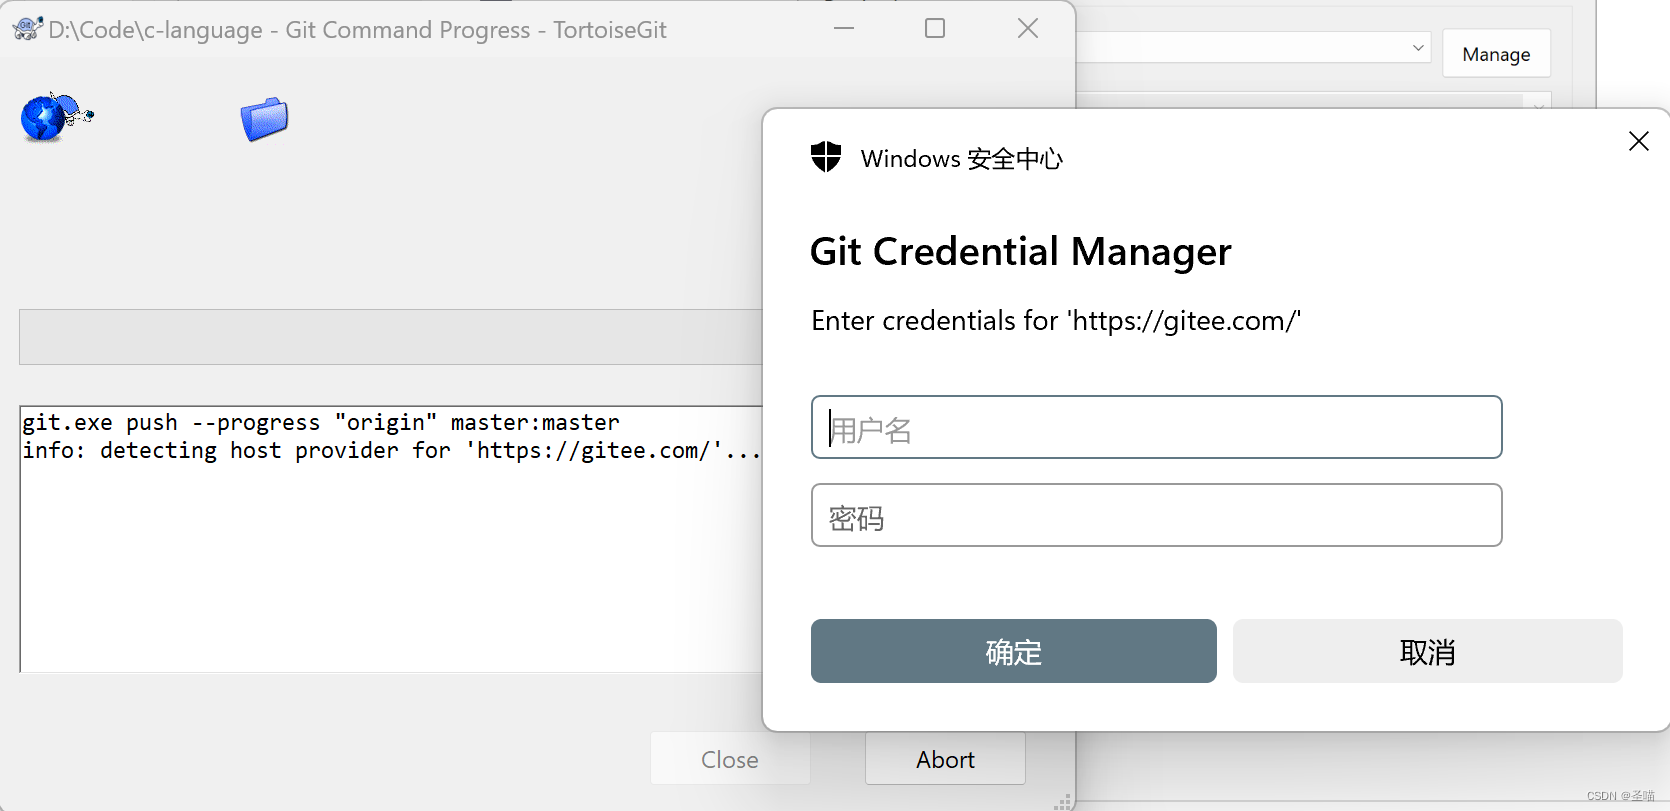Close the Git Credential Manager dialog
The width and height of the screenshot is (1670, 811).
[x=1638, y=141]
